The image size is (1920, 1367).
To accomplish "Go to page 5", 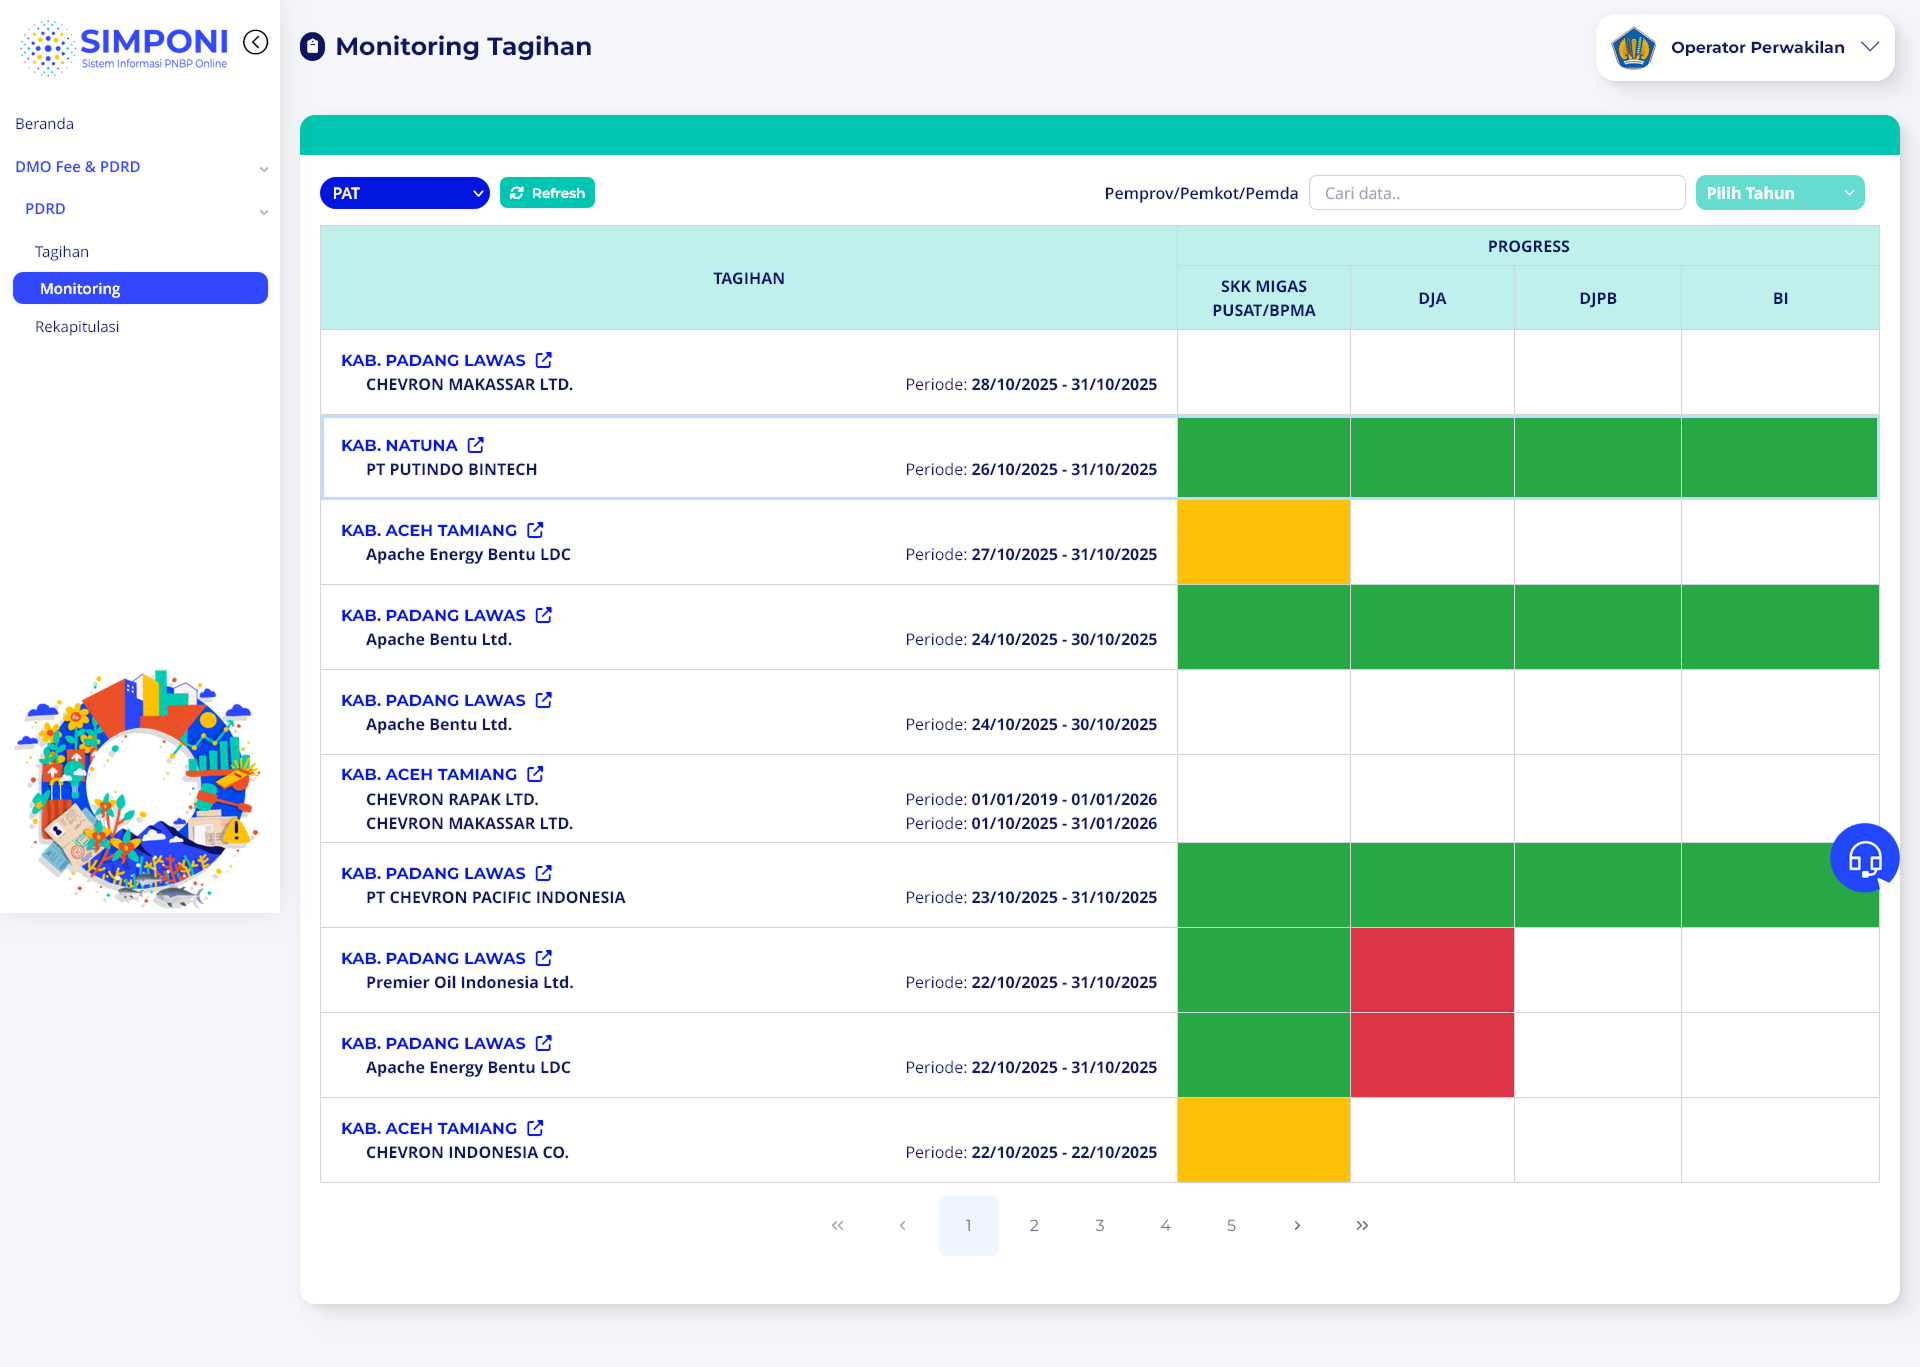I will (1232, 1225).
